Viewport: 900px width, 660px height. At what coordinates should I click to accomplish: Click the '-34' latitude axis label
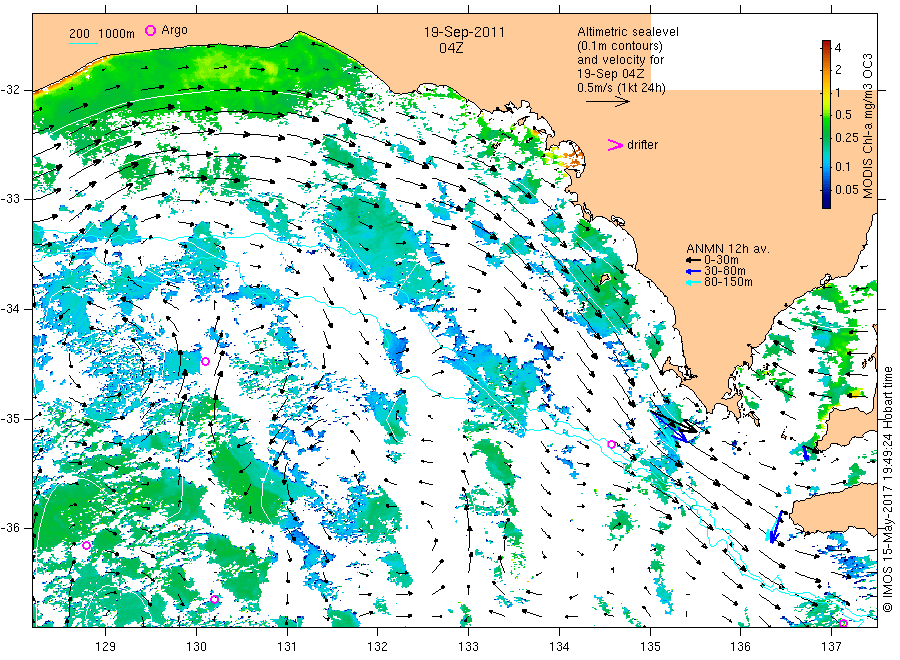[x=10, y=309]
